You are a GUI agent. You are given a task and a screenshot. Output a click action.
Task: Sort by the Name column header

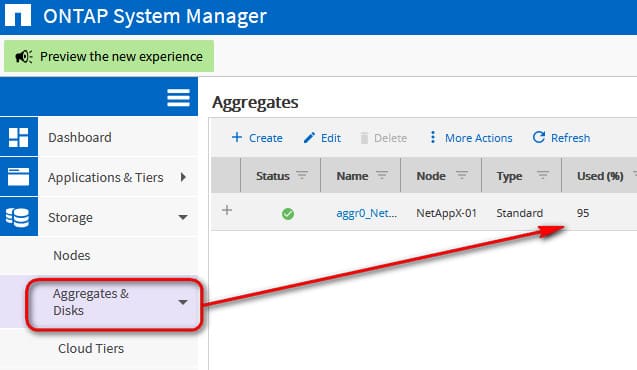pyautogui.click(x=352, y=176)
